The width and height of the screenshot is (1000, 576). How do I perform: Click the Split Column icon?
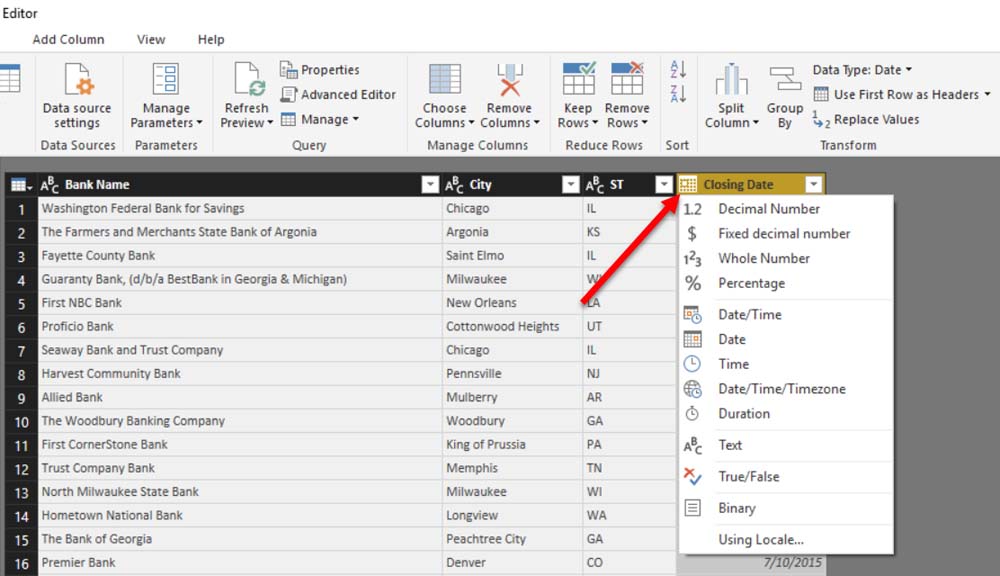click(731, 81)
